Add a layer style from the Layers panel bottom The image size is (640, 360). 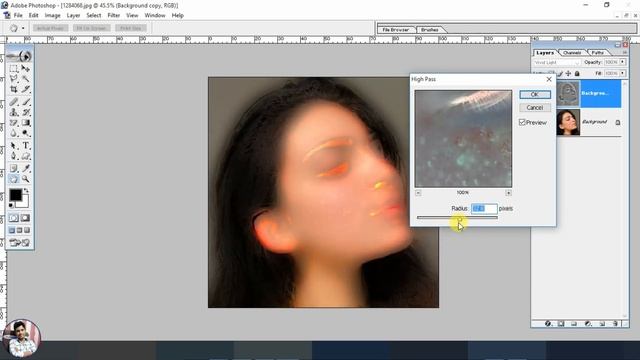click(548, 324)
